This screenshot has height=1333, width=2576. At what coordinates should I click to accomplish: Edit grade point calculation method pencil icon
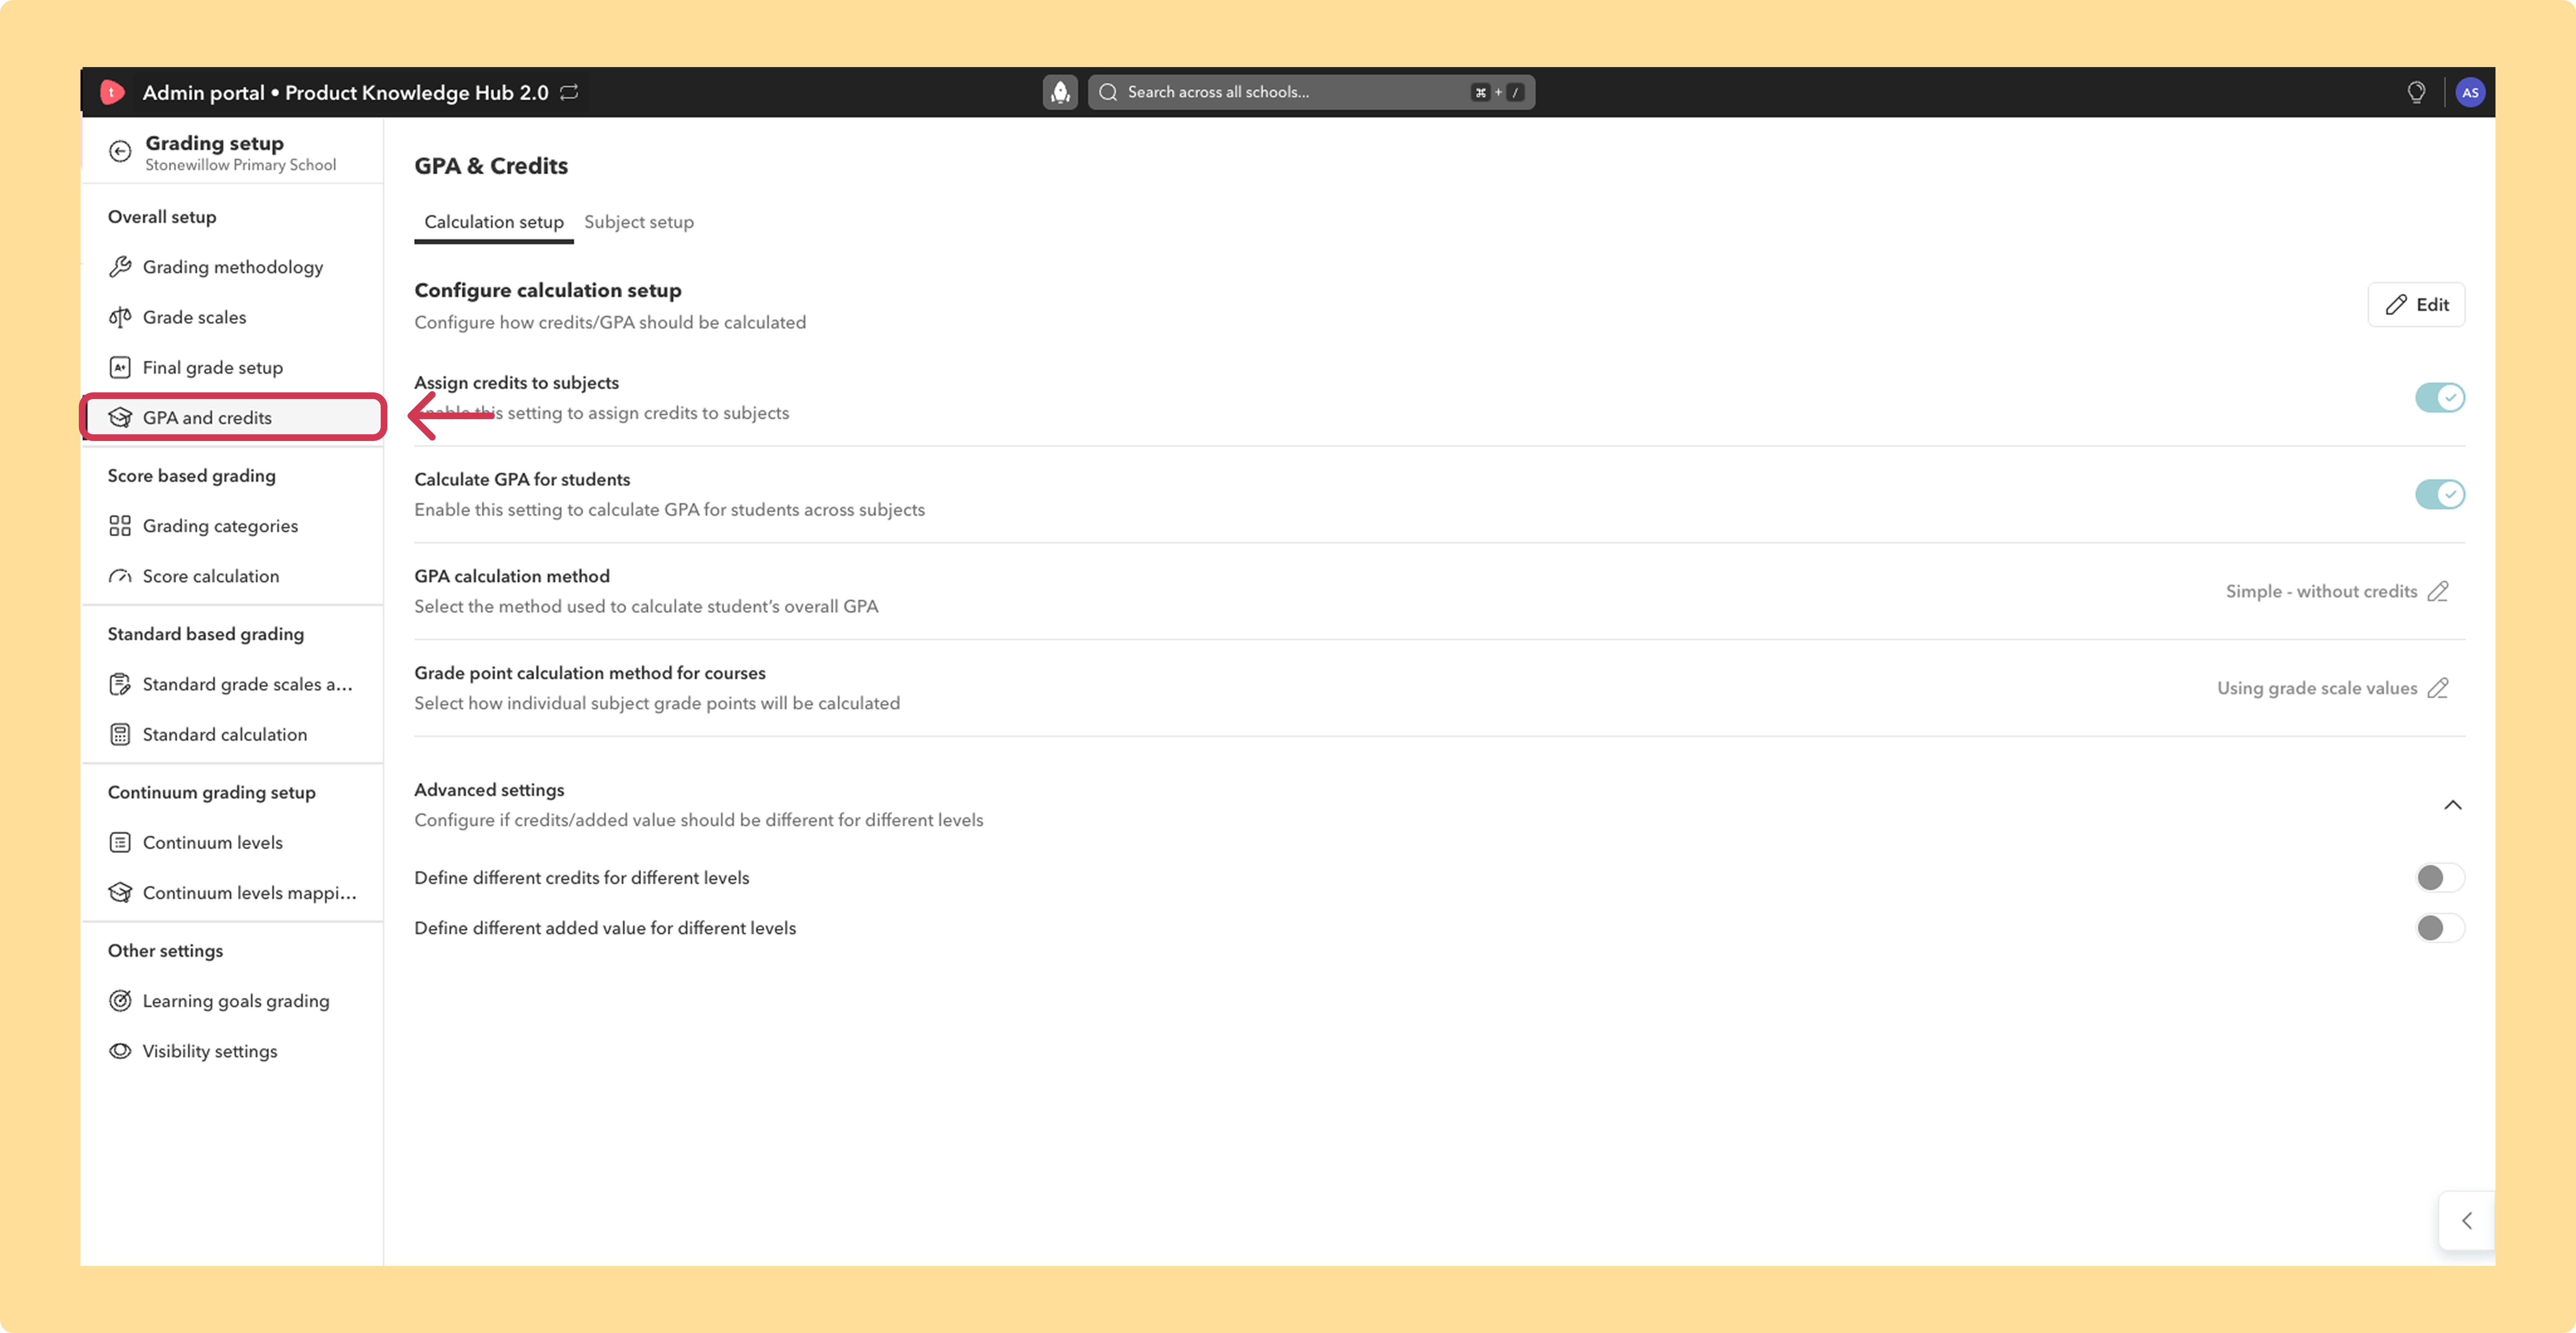pyautogui.click(x=2438, y=688)
